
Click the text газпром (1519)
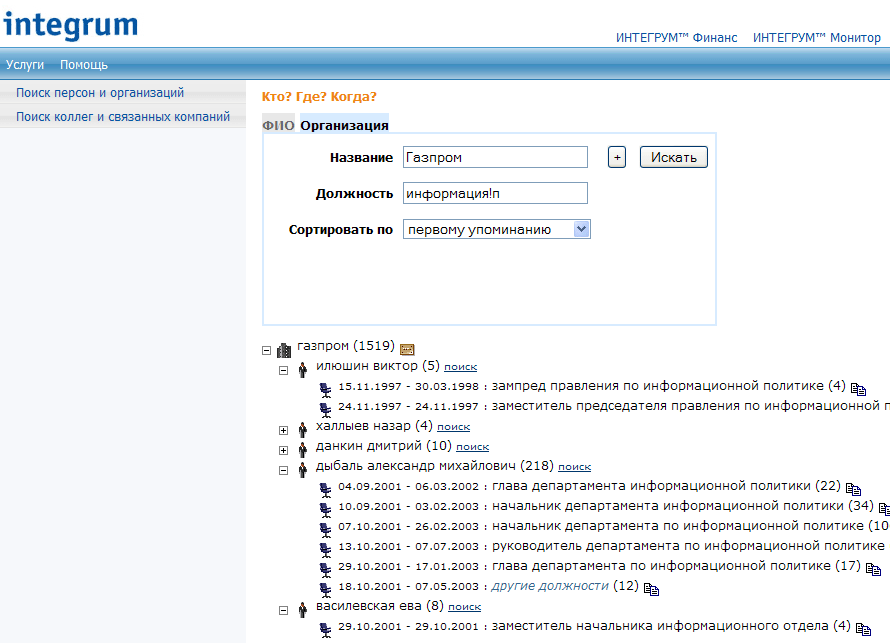pyautogui.click(x=346, y=346)
